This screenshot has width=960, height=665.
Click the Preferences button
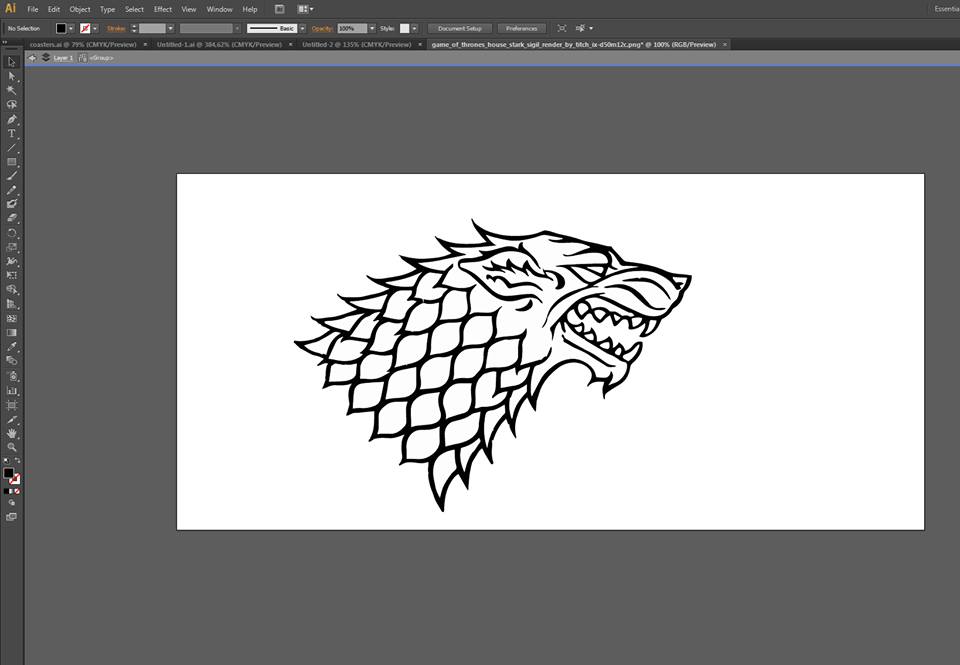click(522, 28)
